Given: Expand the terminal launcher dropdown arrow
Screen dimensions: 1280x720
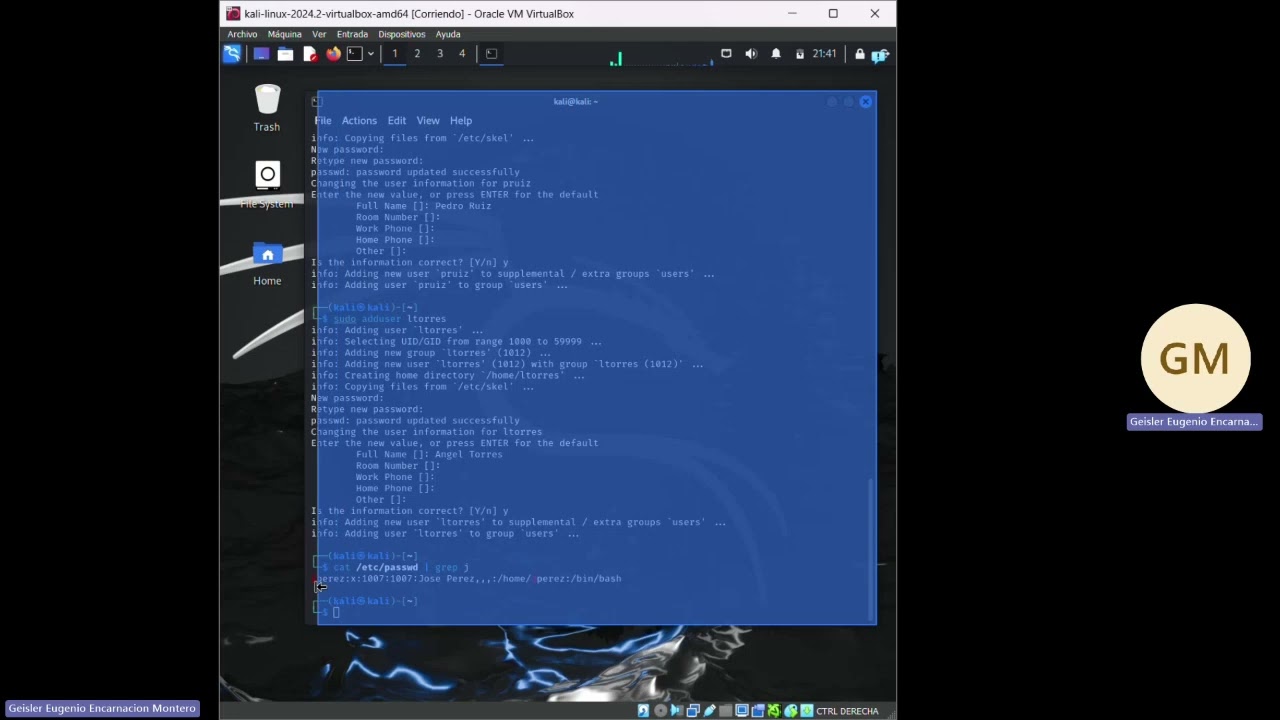Looking at the screenshot, I should tap(371, 54).
